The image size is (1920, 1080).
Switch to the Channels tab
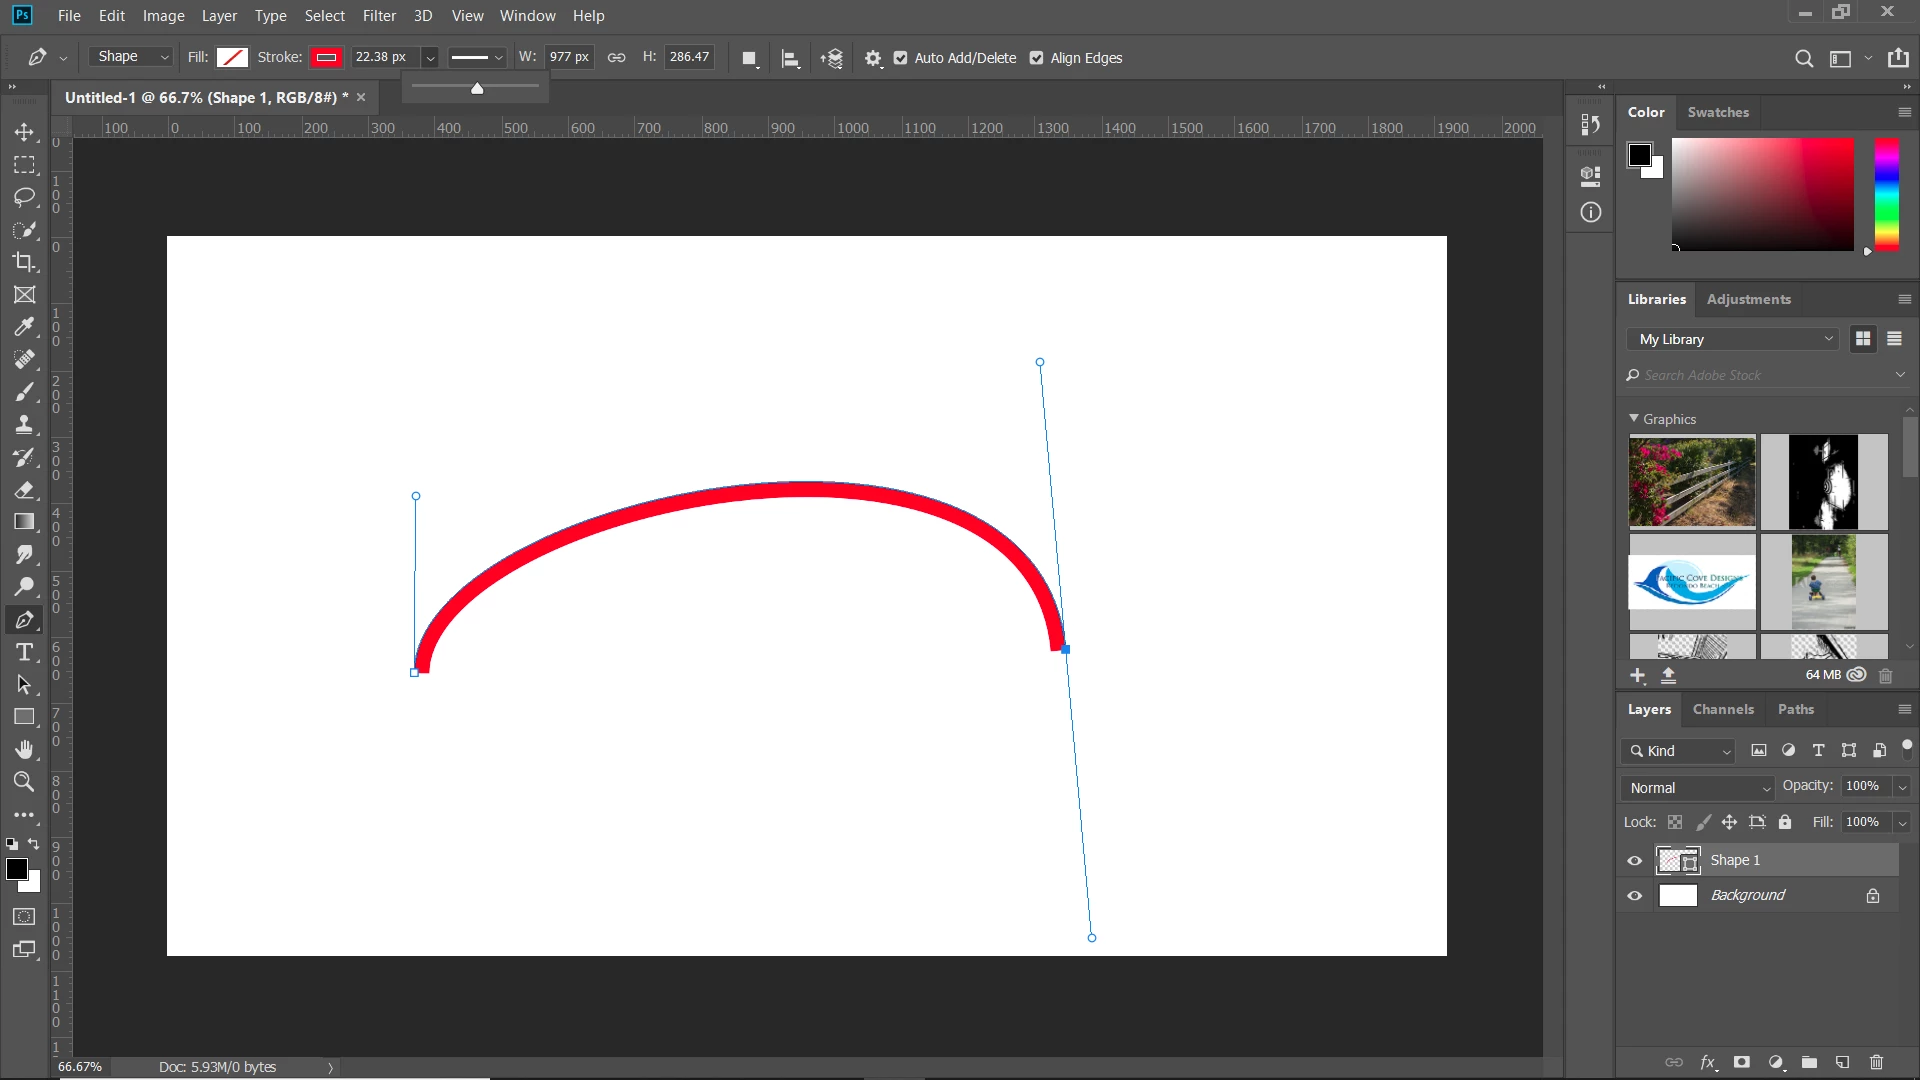[1723, 709]
